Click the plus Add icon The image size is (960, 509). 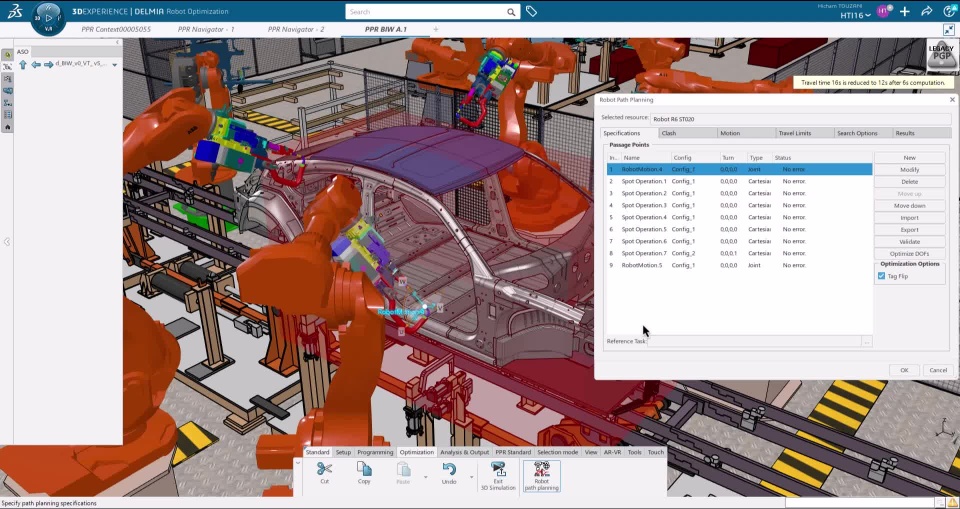[905, 11]
